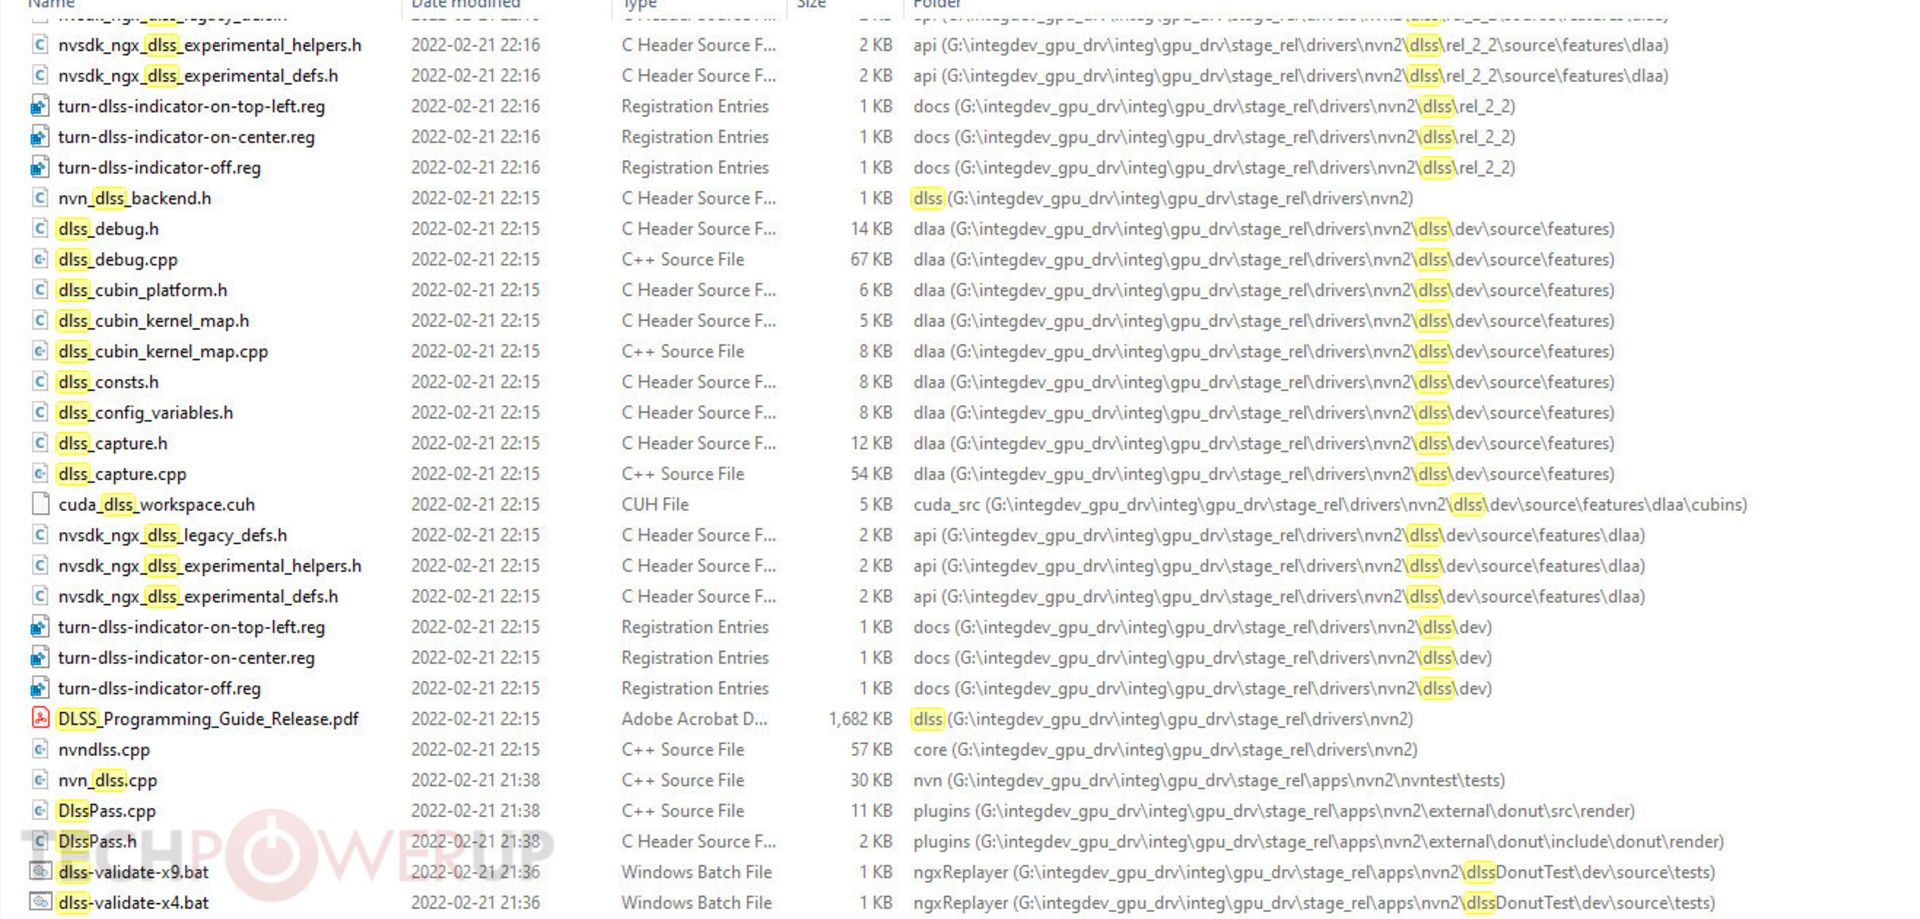
Task: Click 'C++ Source File' type for DlssPass.cpp
Action: pyautogui.click(x=683, y=811)
